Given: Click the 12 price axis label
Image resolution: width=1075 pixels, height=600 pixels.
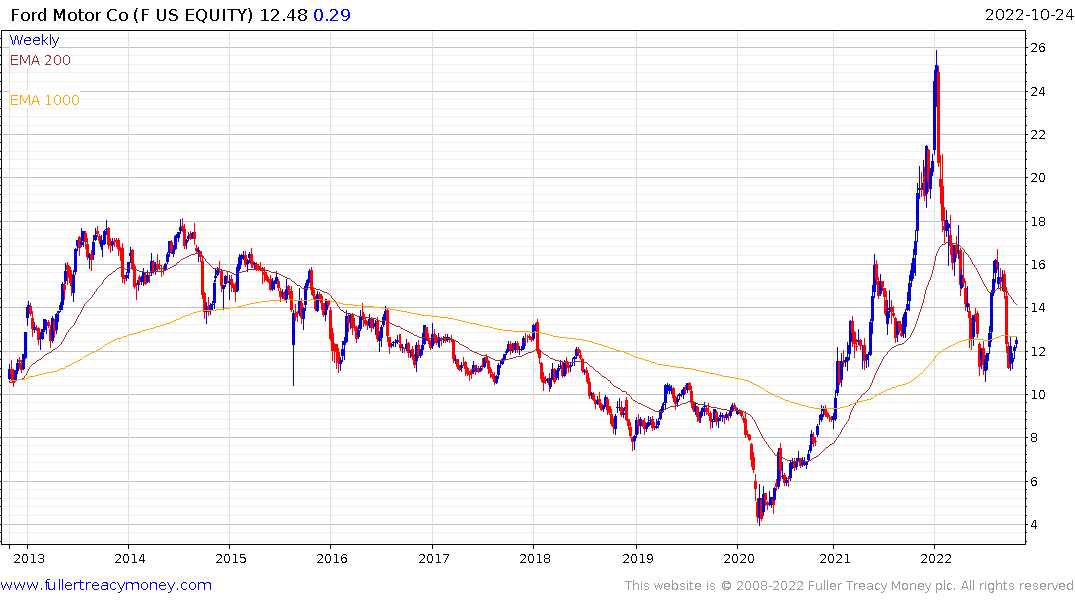Looking at the screenshot, I should [x=1038, y=351].
